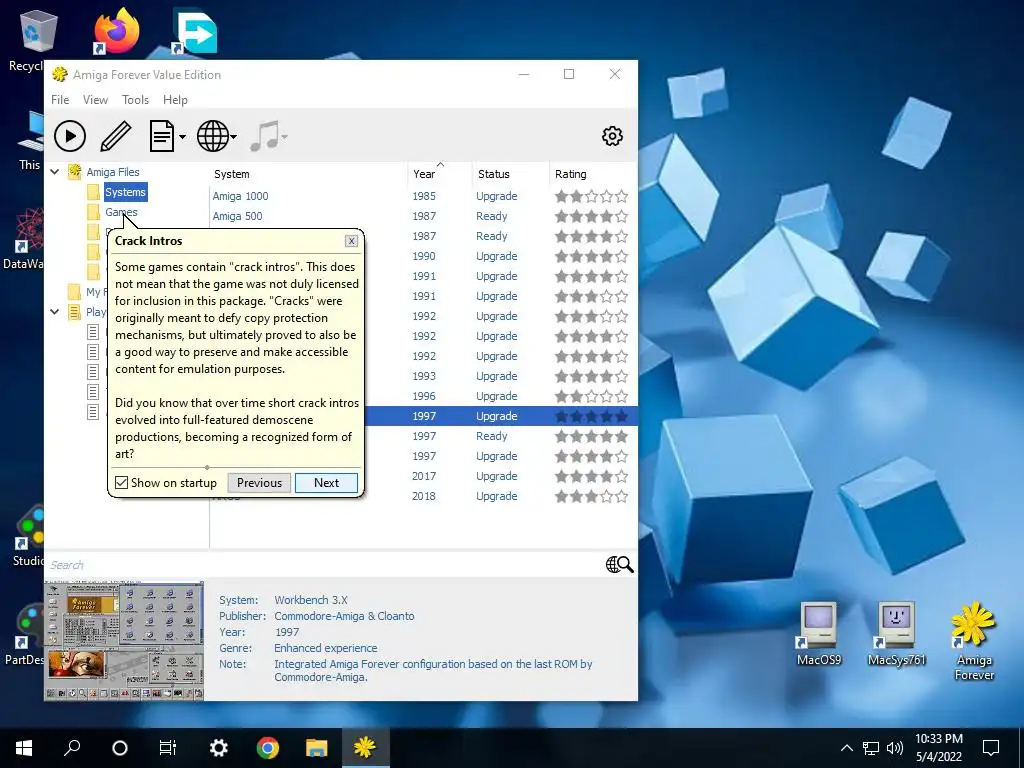The height and width of the screenshot is (768, 1024).
Task: Click the 1996 year cell
Action: (424, 396)
